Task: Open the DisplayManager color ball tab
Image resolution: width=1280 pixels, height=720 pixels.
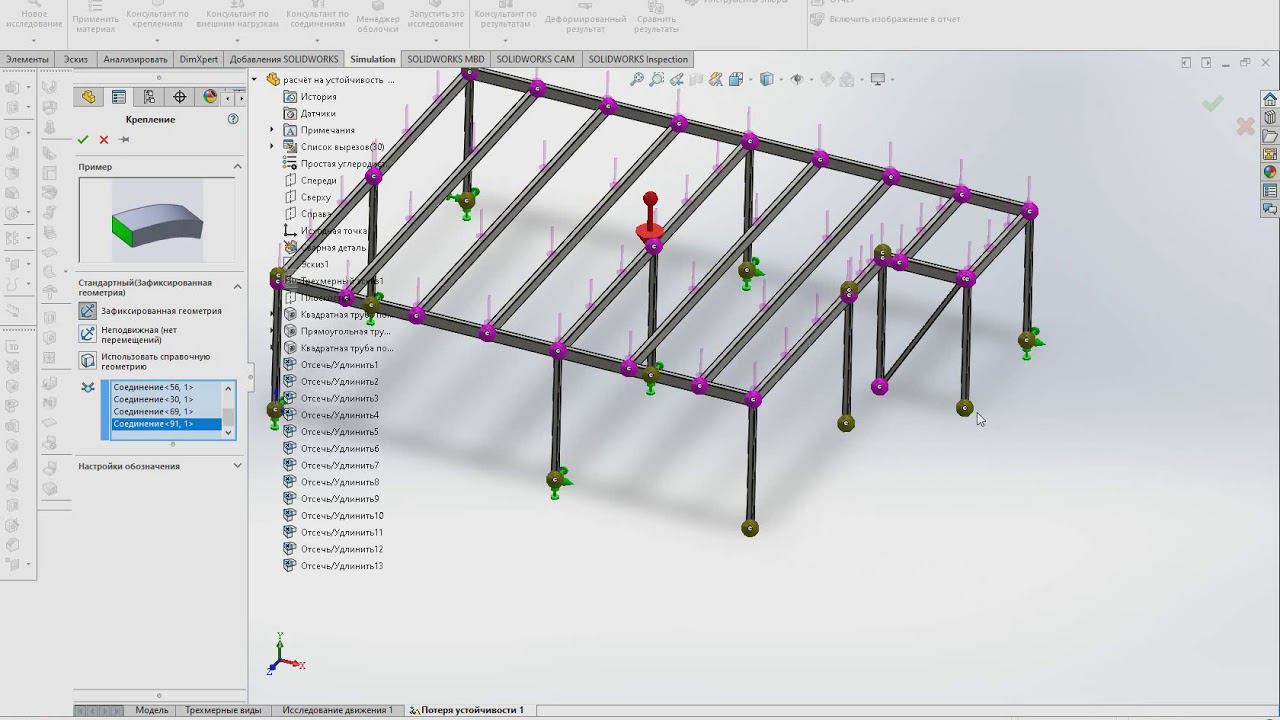Action: pyautogui.click(x=210, y=97)
